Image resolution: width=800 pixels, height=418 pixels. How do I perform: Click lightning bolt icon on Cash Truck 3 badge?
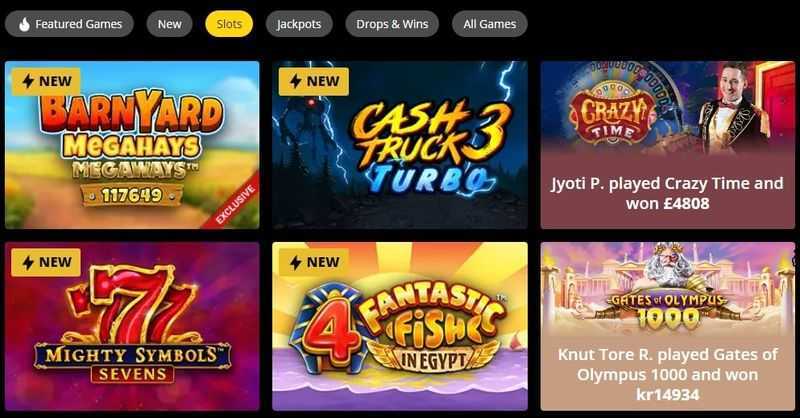pos(295,81)
